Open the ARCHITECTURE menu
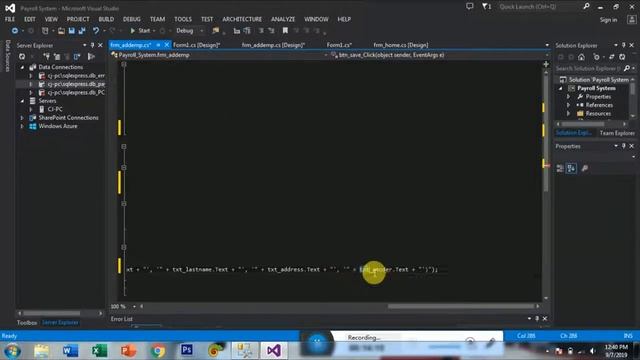640x360 pixels. [x=242, y=19]
